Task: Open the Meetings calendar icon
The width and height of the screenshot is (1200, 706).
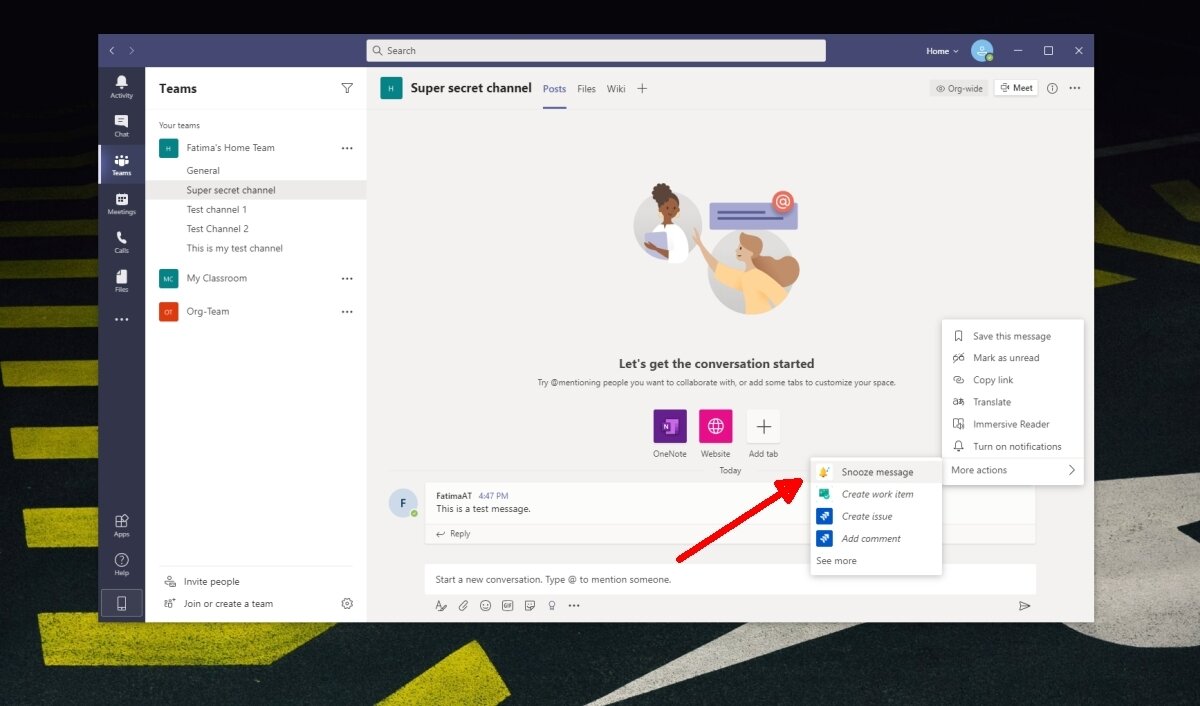Action: coord(121,203)
